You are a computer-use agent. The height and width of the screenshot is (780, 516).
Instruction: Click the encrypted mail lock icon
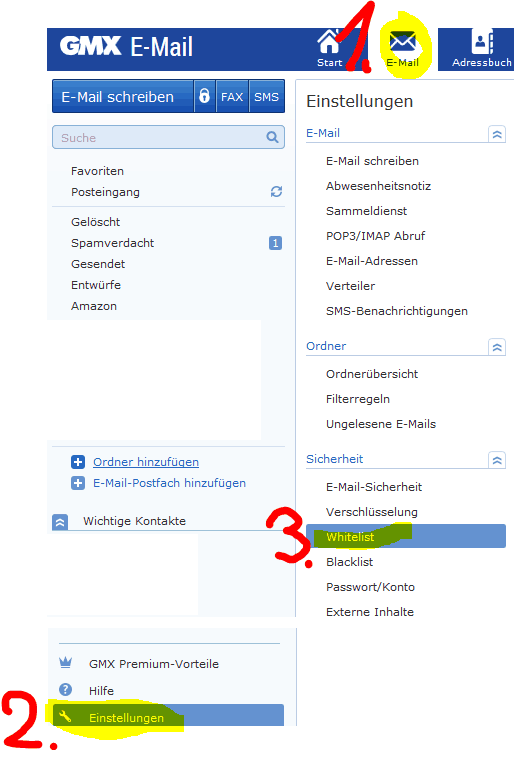point(204,96)
